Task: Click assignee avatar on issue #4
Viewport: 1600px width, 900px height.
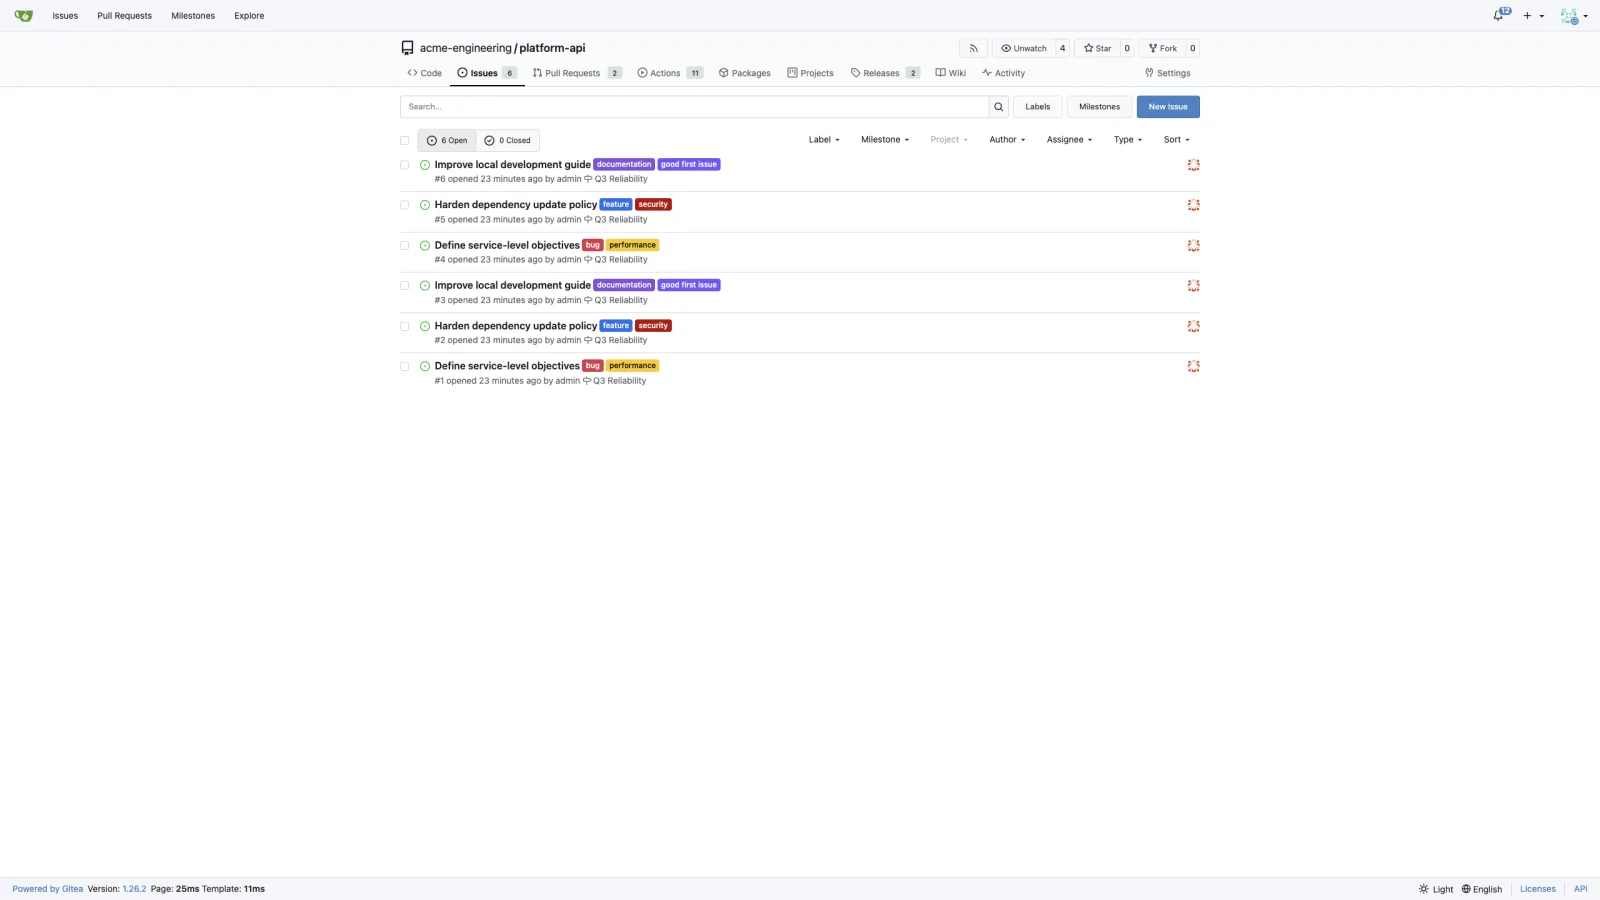Action: [1193, 245]
